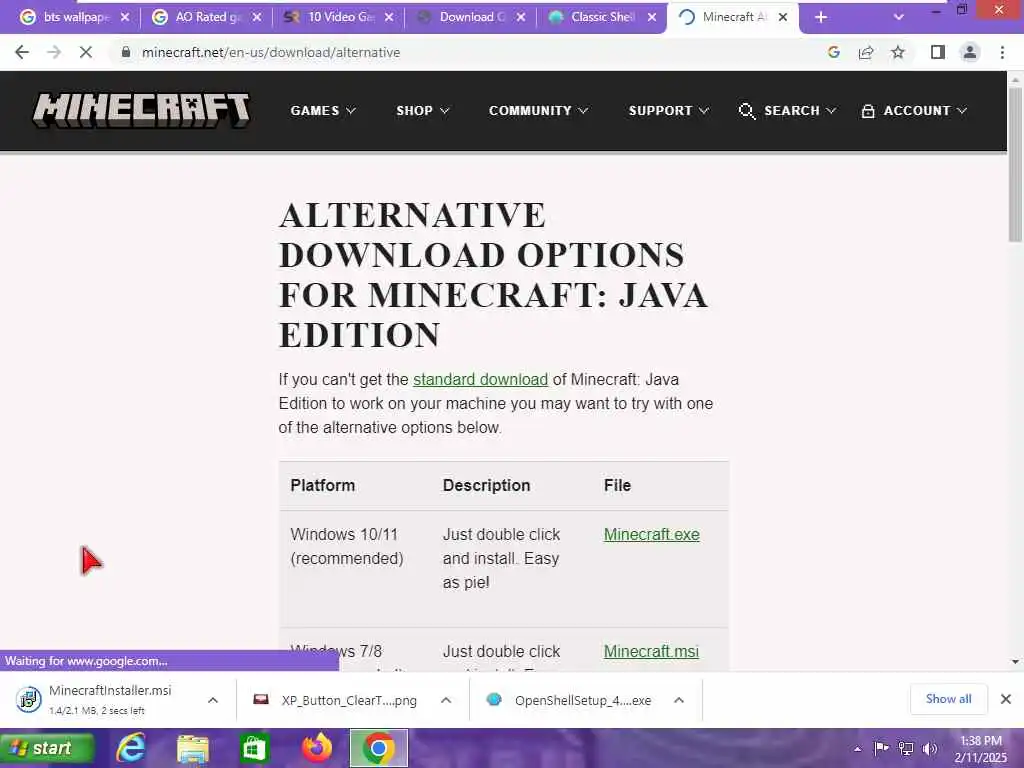Download Minecraft.exe for Windows 10/11
The width and height of the screenshot is (1024, 768).
pos(652,534)
